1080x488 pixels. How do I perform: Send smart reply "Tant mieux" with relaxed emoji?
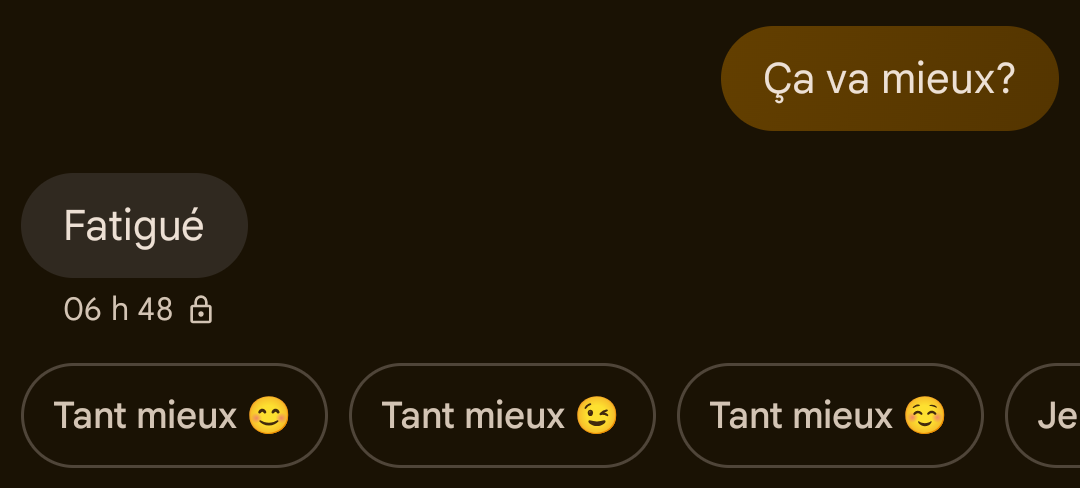(x=830, y=415)
